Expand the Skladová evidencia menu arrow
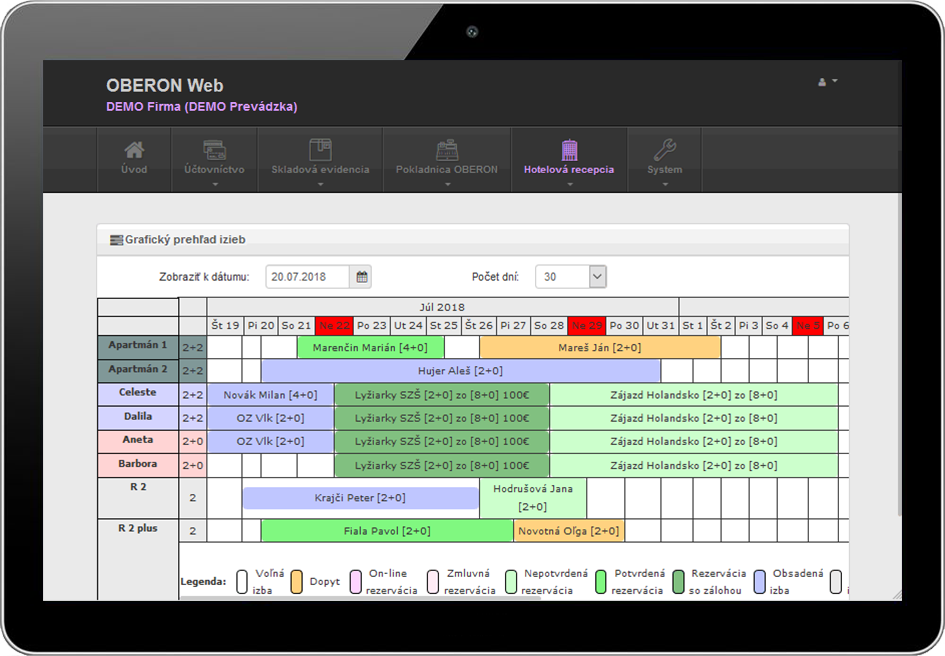Image resolution: width=945 pixels, height=656 pixels. [x=320, y=184]
